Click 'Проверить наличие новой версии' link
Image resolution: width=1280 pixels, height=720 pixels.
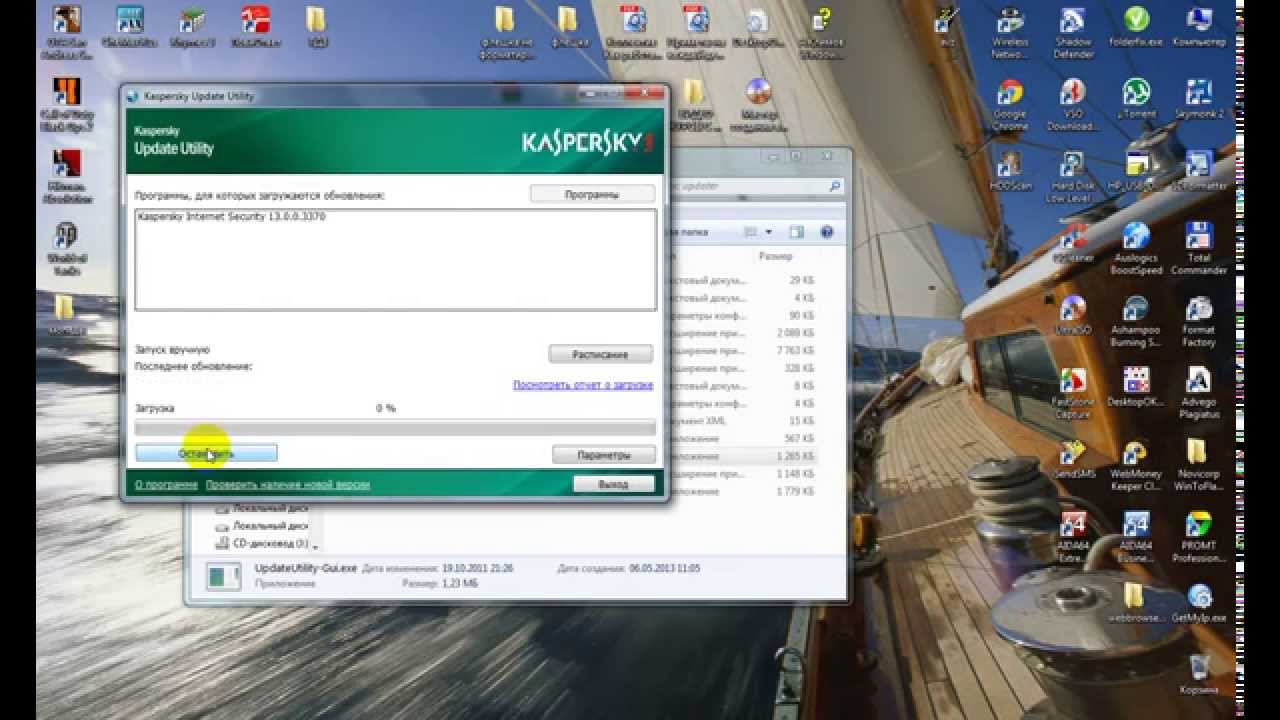pos(288,485)
